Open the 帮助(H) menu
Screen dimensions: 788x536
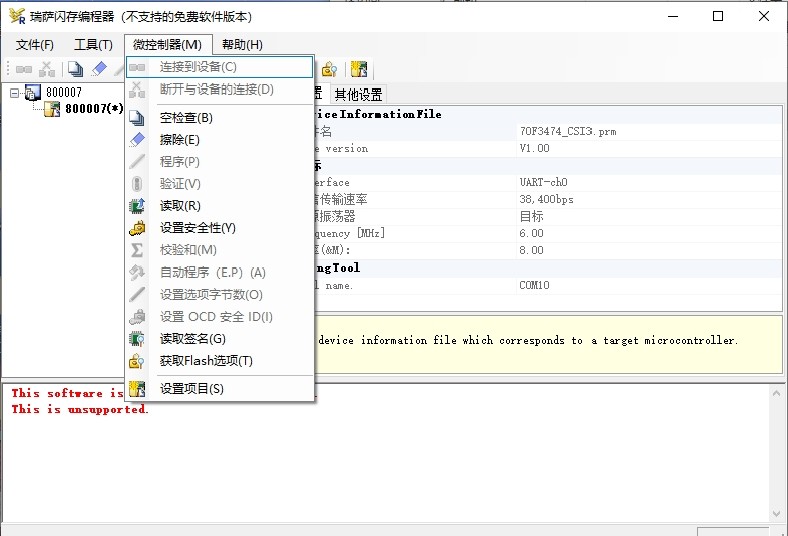(242, 45)
